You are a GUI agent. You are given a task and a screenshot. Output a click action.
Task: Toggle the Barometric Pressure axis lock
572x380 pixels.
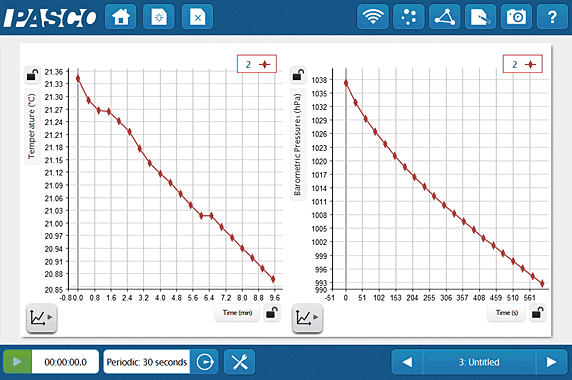[x=298, y=75]
